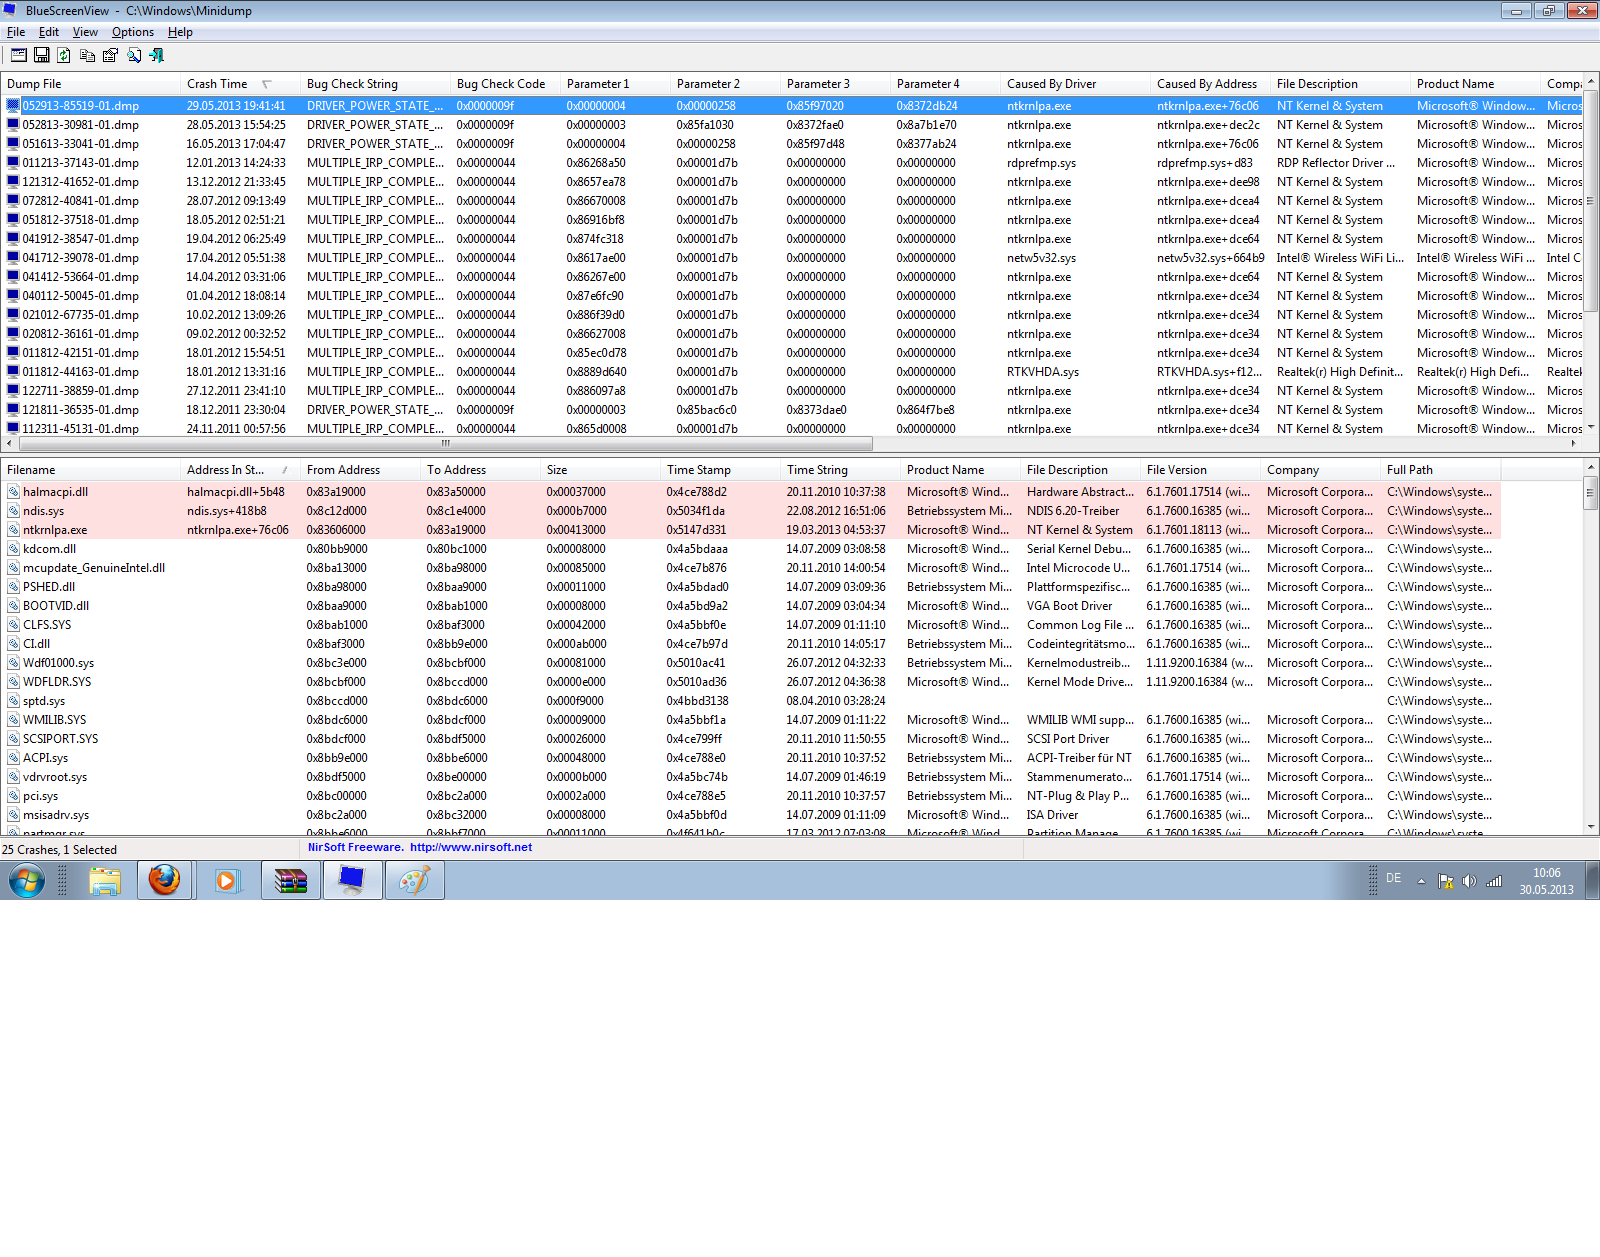
Task: Click the ACPI.sys file icon
Action: 14,758
